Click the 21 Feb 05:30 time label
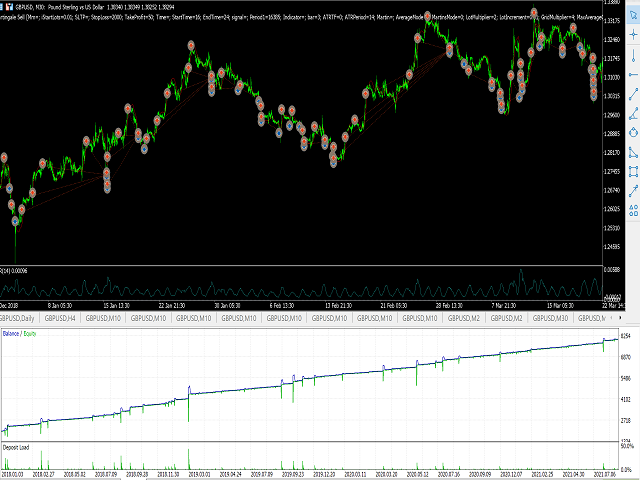640x480 pixels. (x=394, y=305)
